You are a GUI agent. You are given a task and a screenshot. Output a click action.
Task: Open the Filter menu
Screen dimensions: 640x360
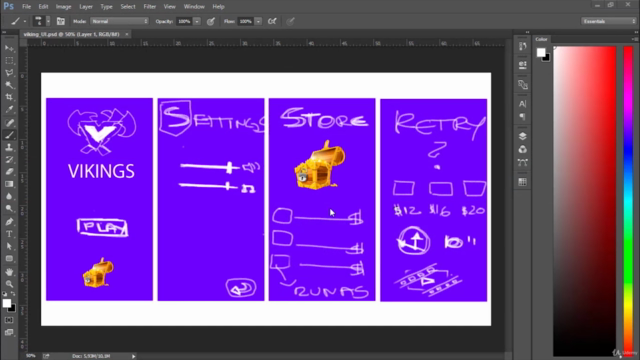tap(150, 7)
